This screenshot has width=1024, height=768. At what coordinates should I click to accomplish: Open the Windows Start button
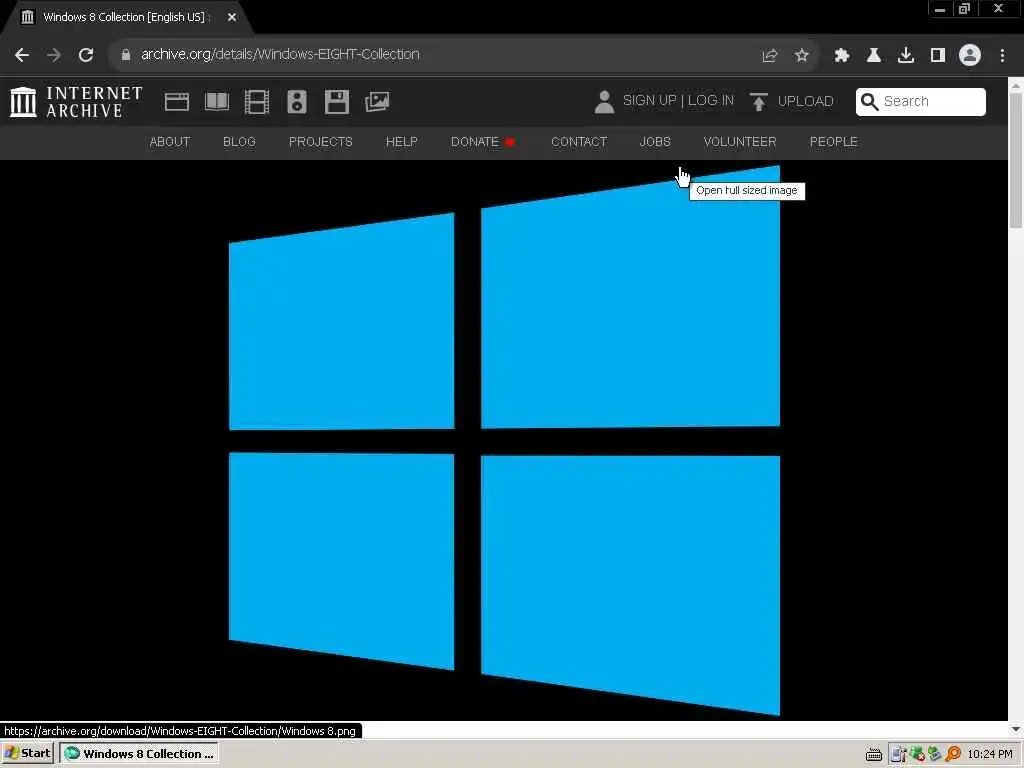click(28, 754)
